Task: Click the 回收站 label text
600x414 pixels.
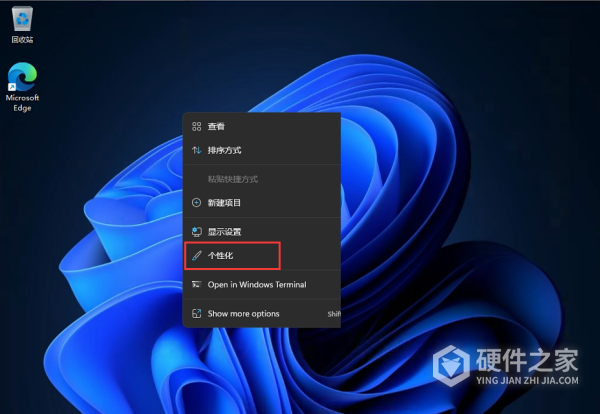Action: [22, 39]
